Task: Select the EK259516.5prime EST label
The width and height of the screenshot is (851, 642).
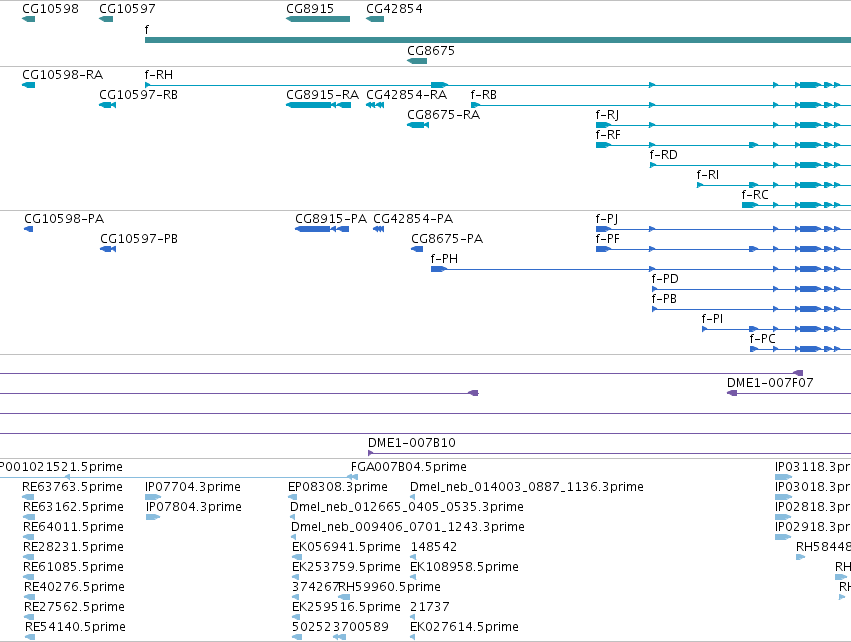Action: point(346,607)
